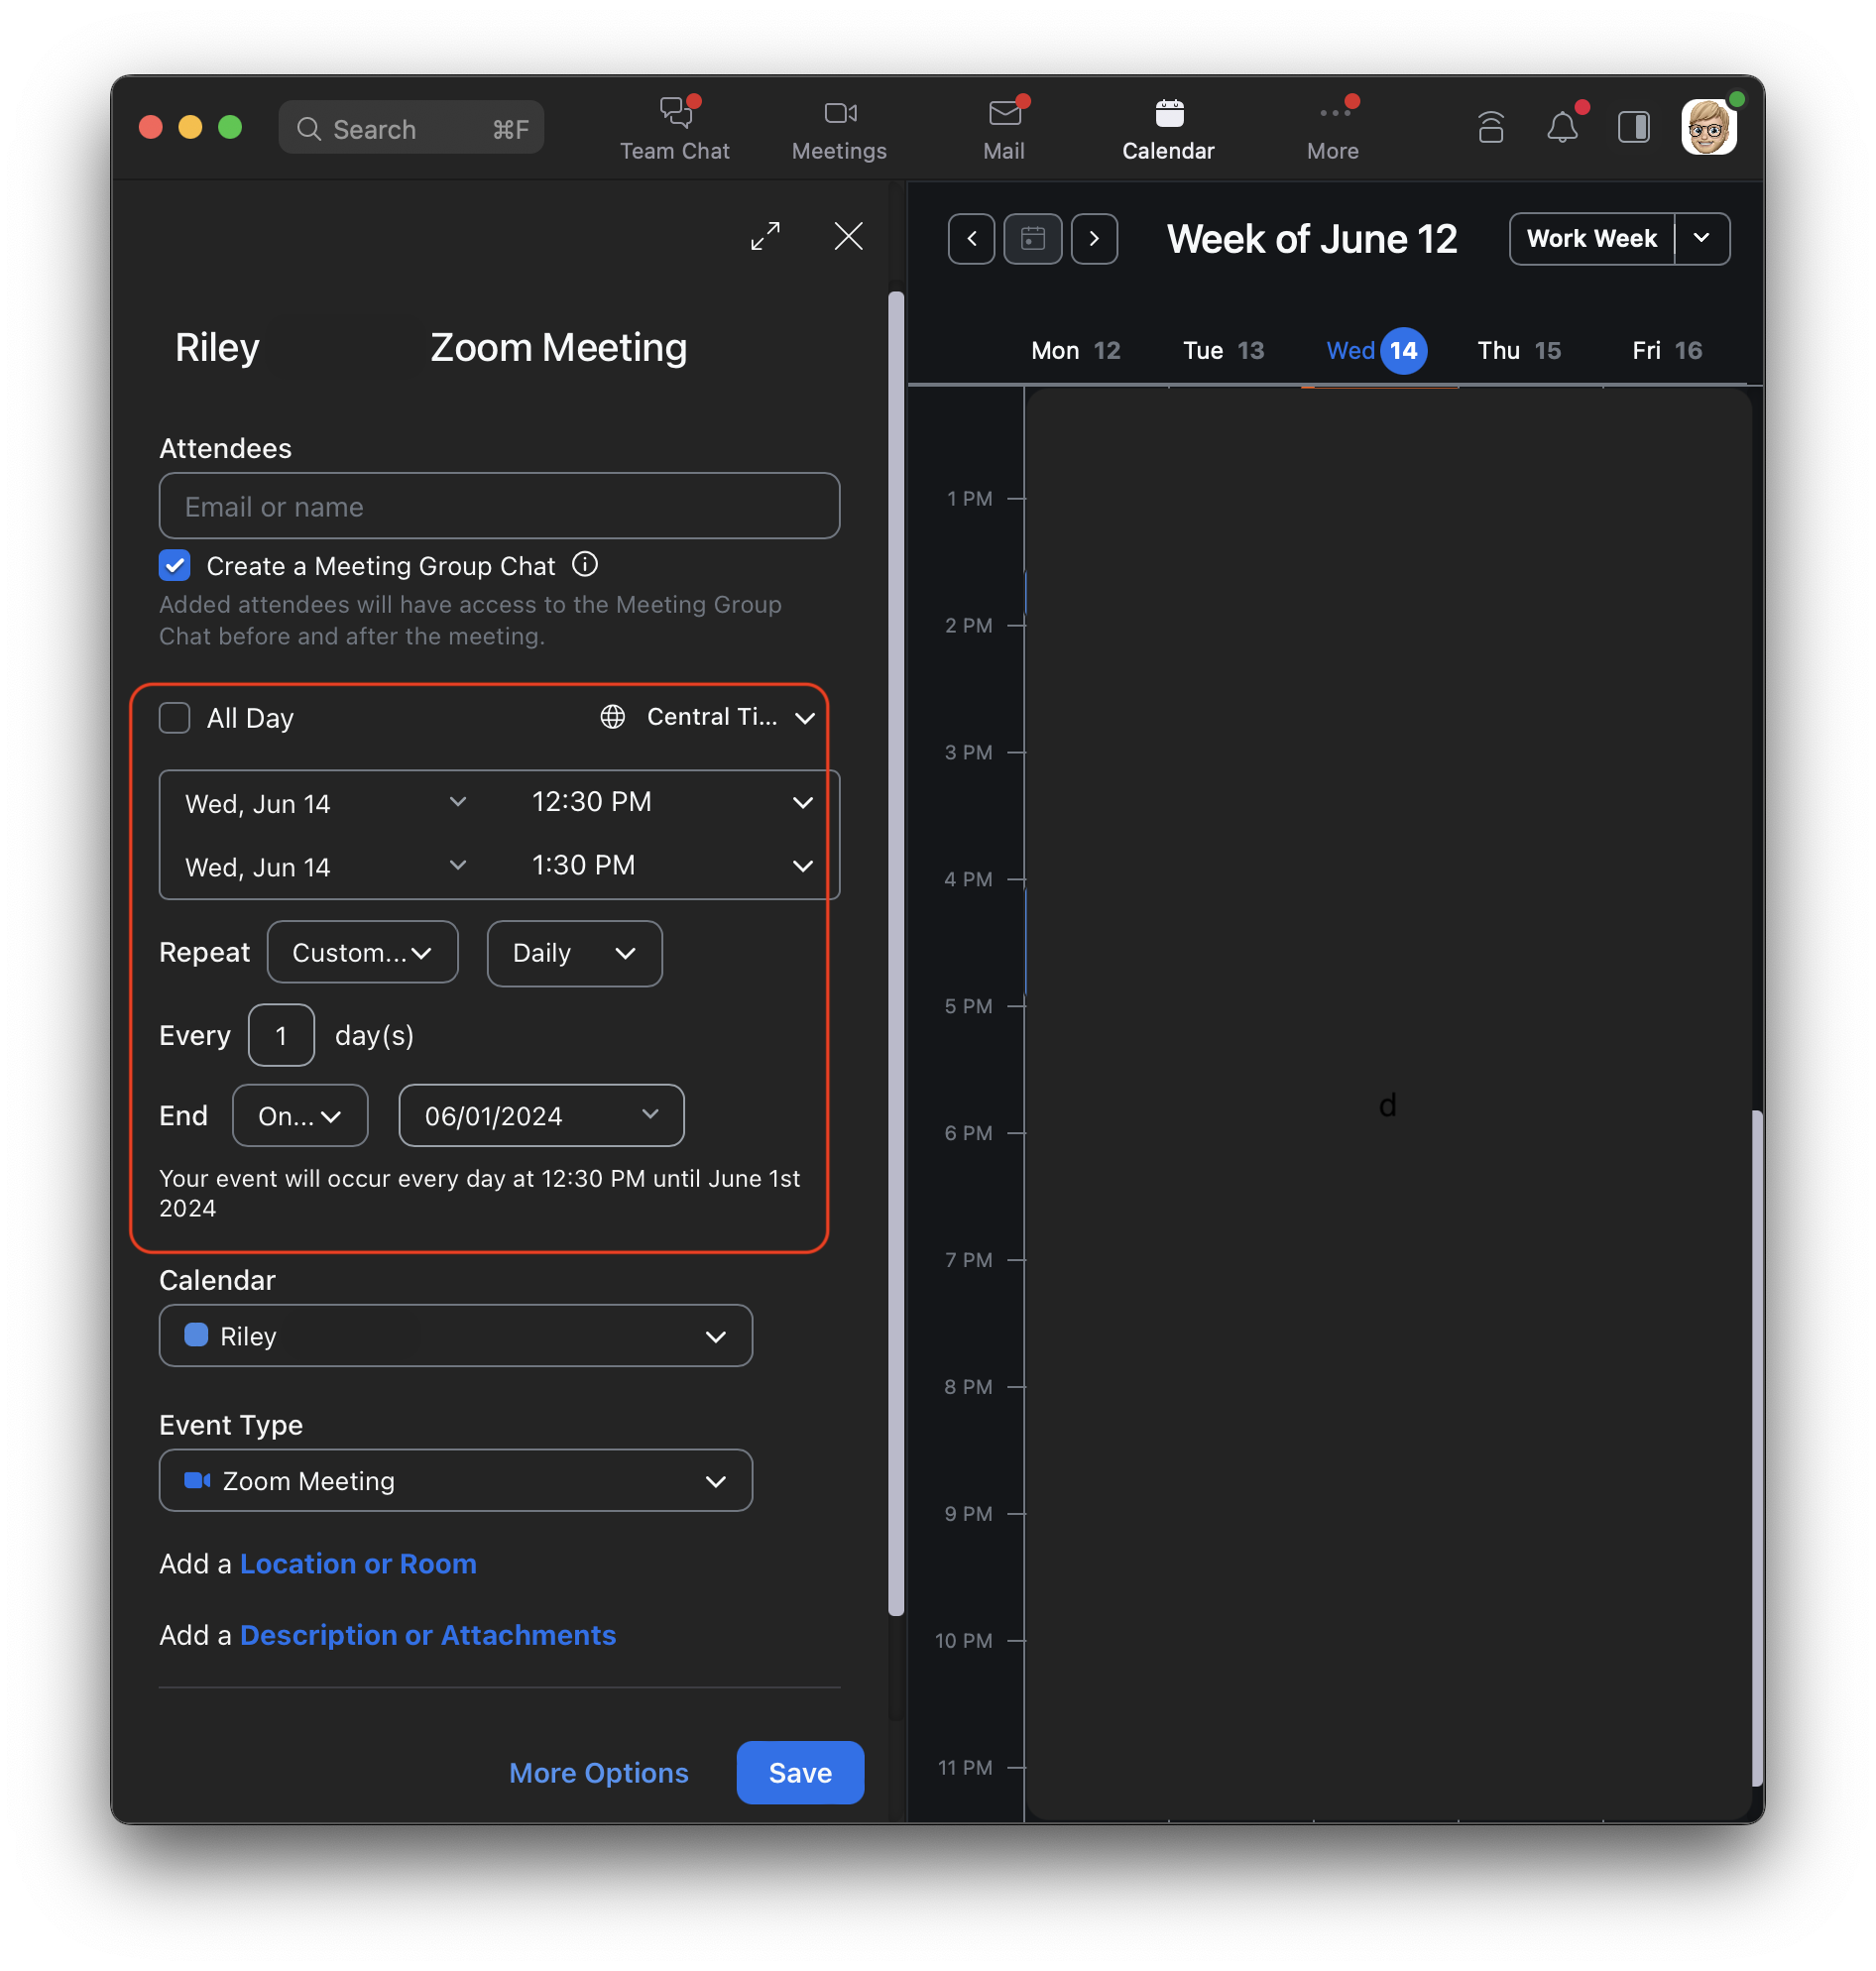
Task: Select the Calendar tab
Action: 1167,130
